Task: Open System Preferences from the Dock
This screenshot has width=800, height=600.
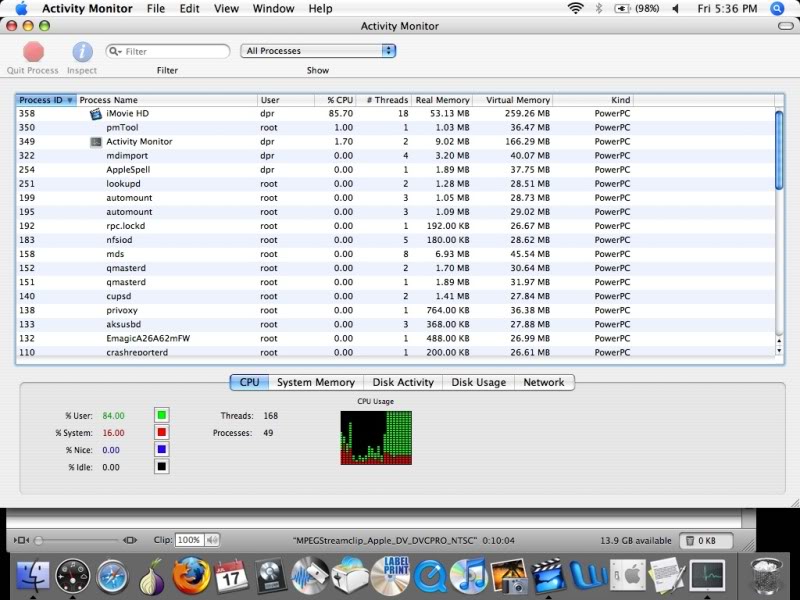Action: point(628,577)
